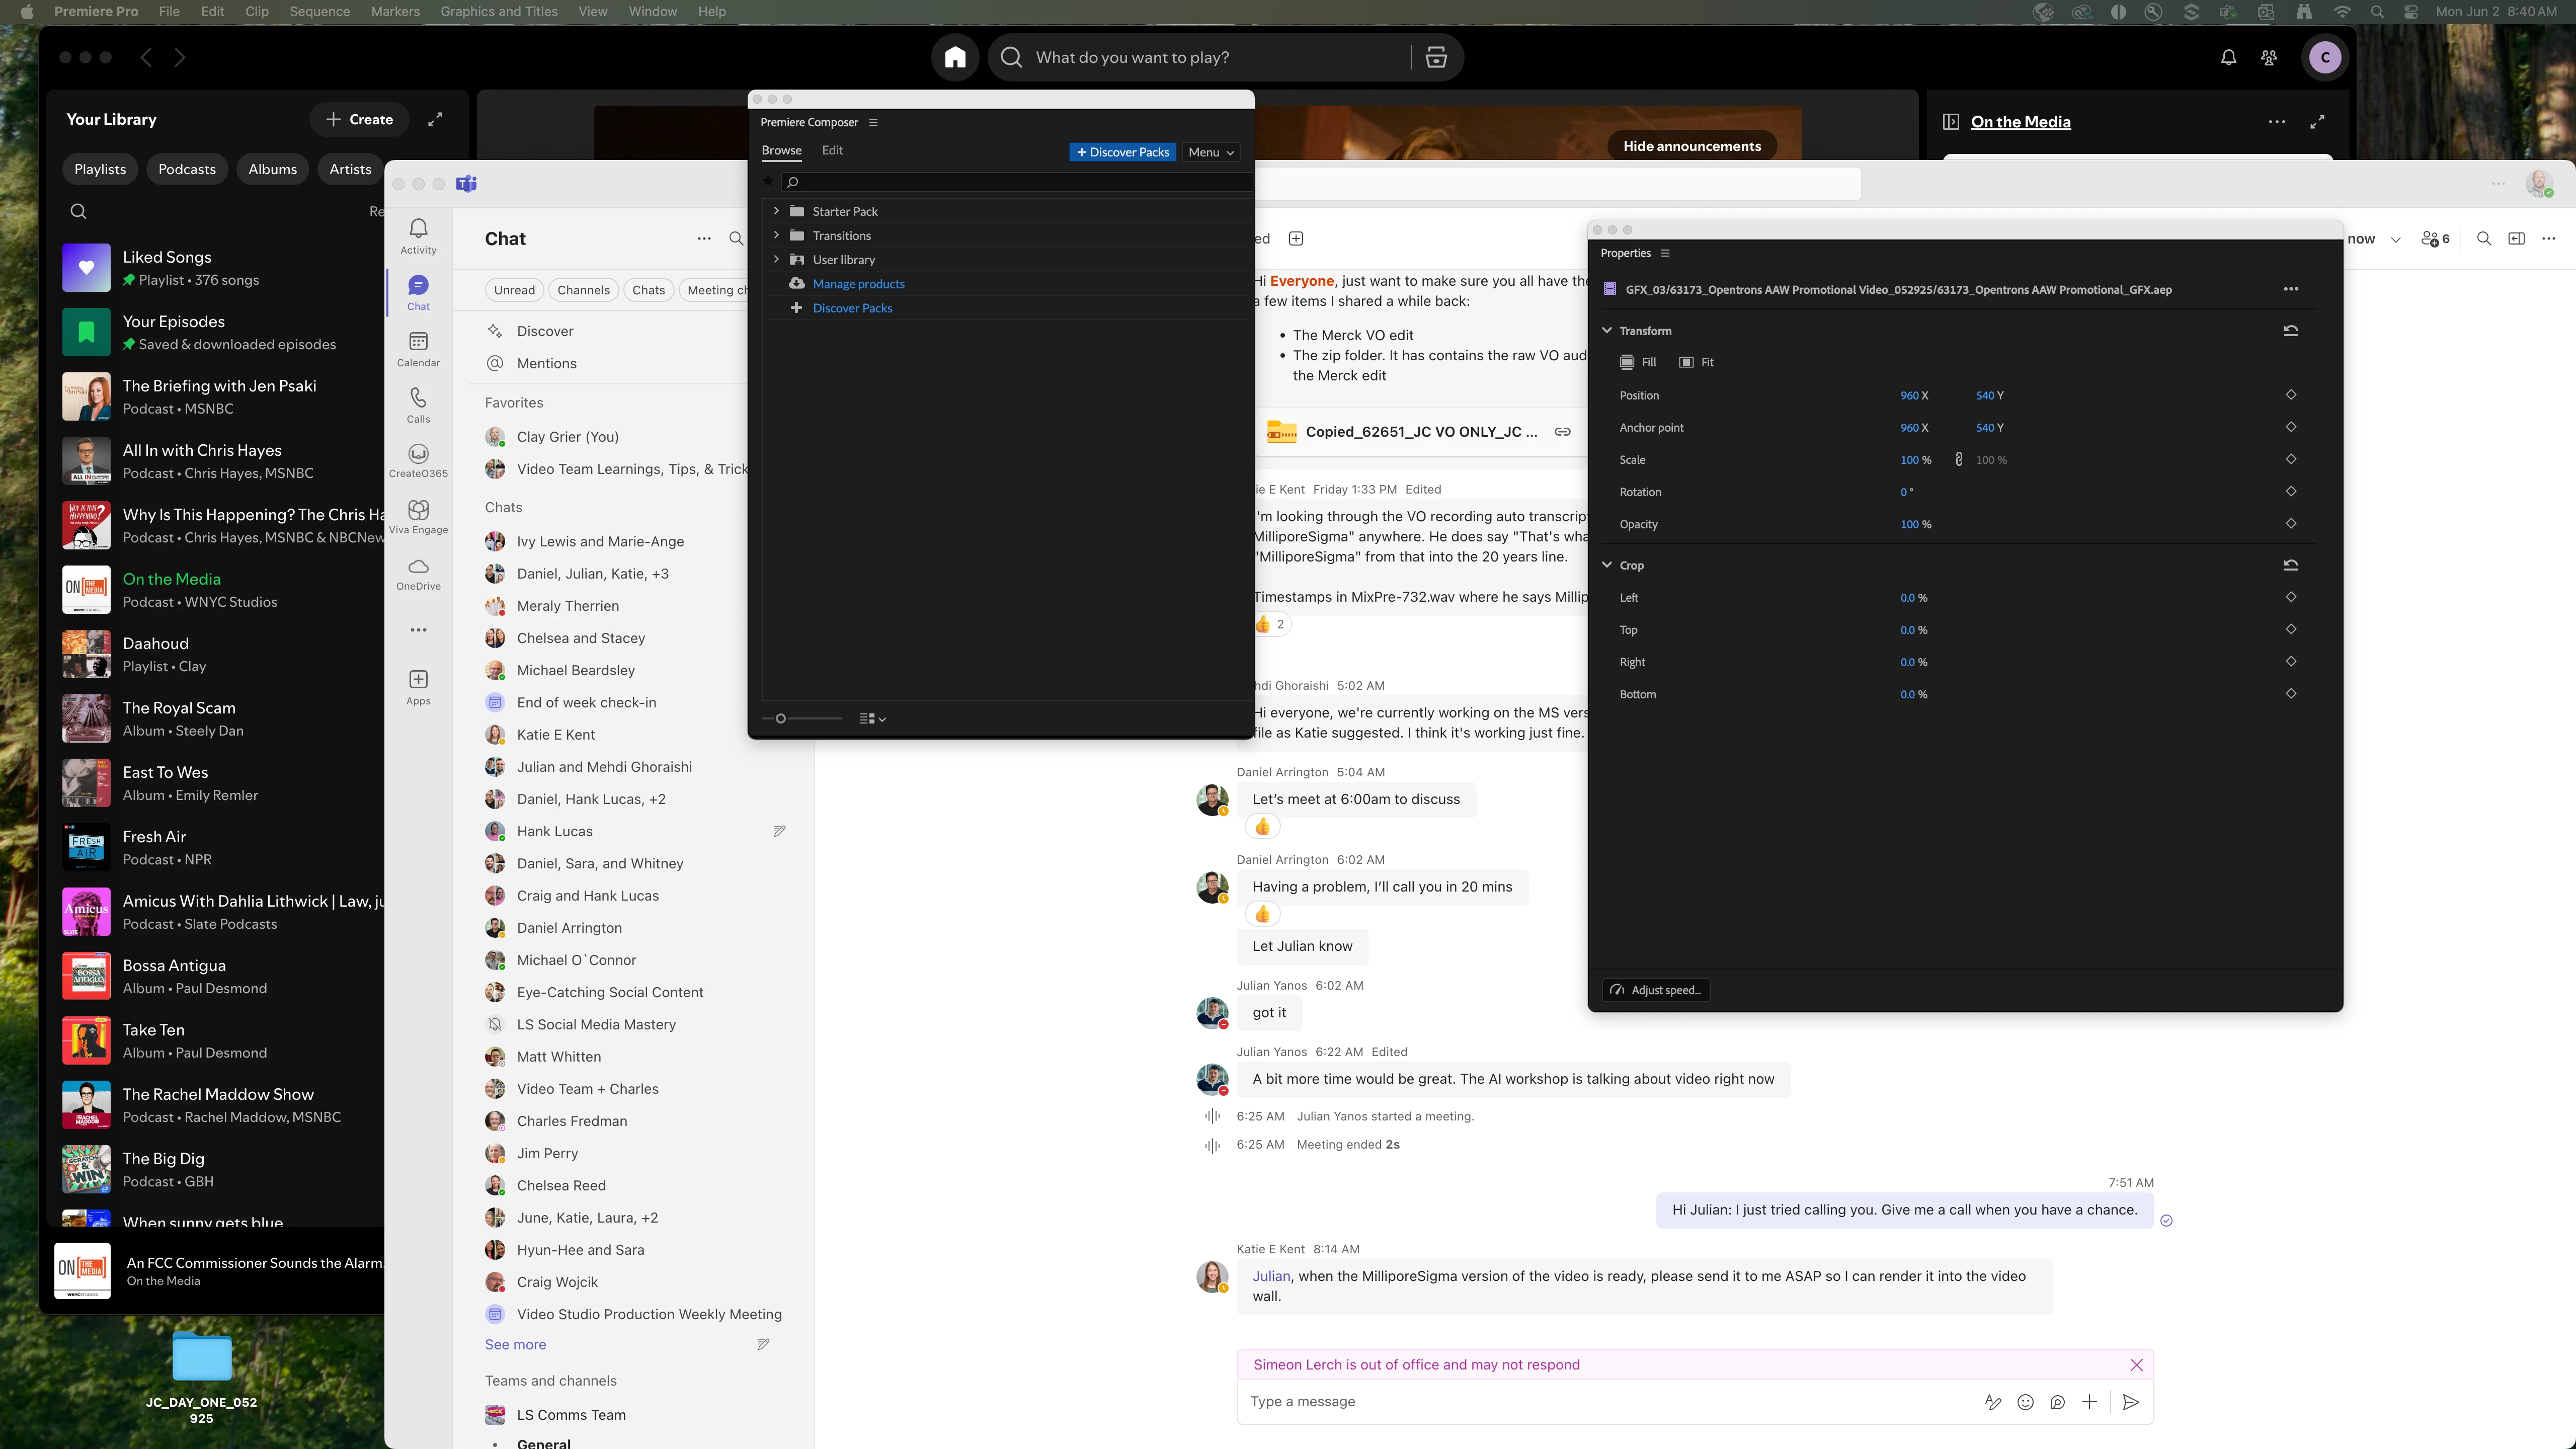Click the Type a message field
The height and width of the screenshot is (1449, 2576).
click(1600, 1402)
